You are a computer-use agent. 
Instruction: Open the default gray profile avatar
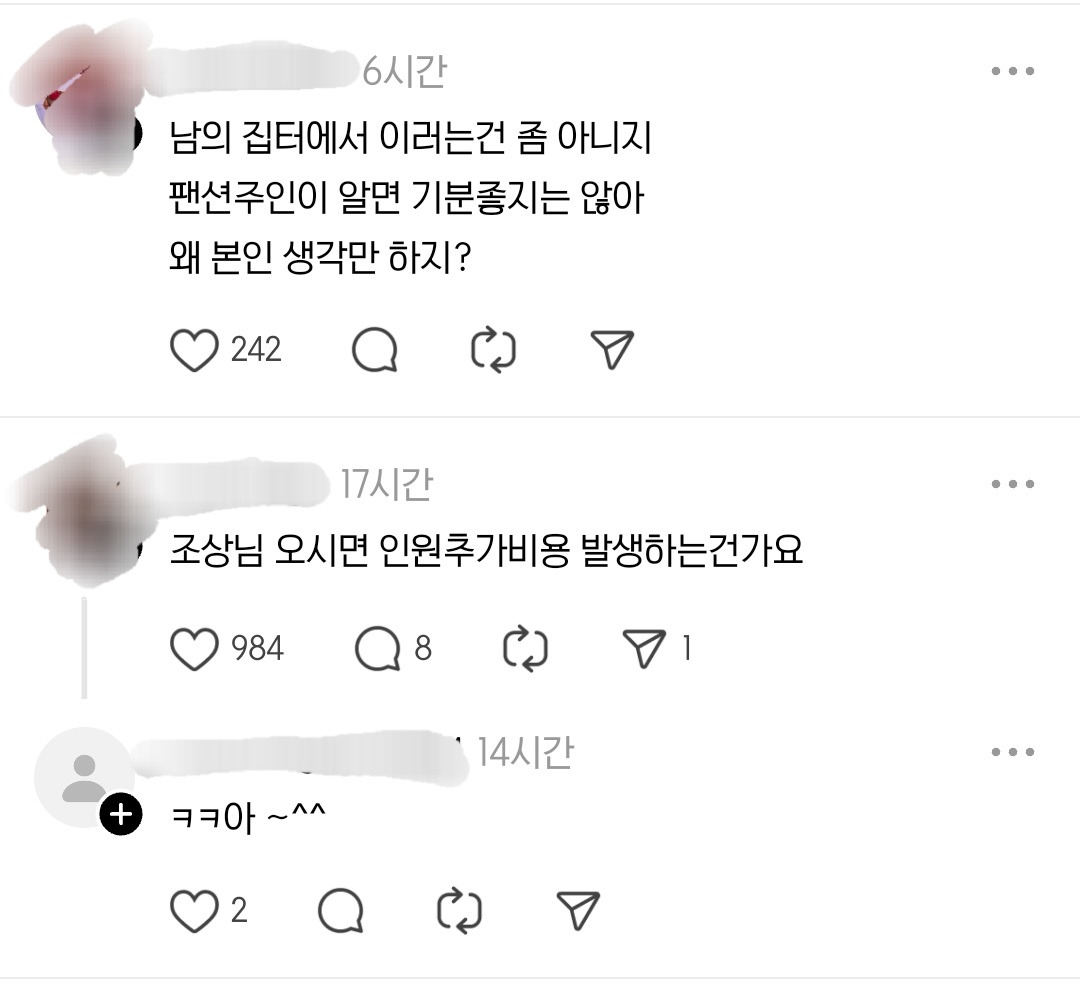point(84,778)
